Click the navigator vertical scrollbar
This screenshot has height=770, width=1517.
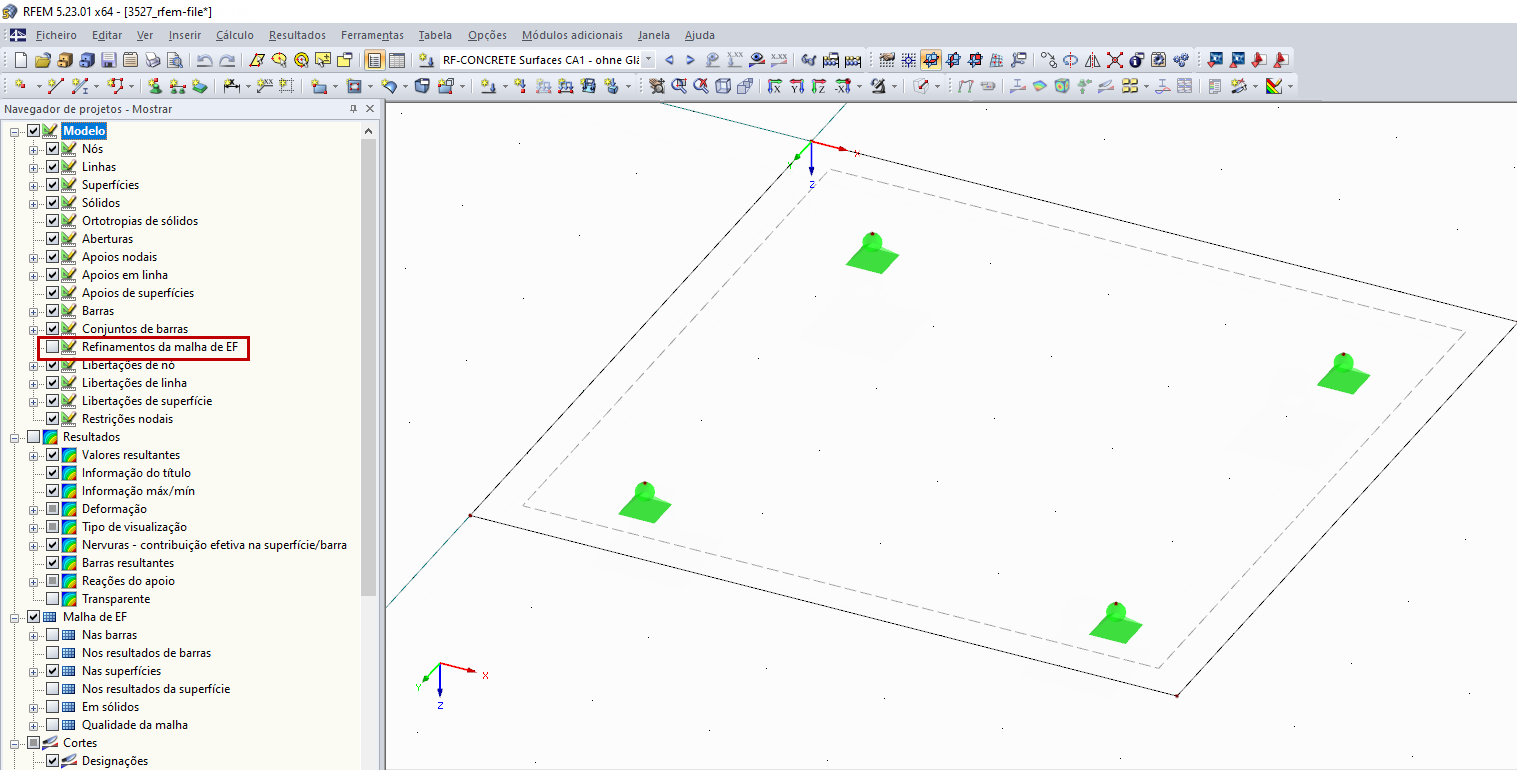[x=368, y=367]
